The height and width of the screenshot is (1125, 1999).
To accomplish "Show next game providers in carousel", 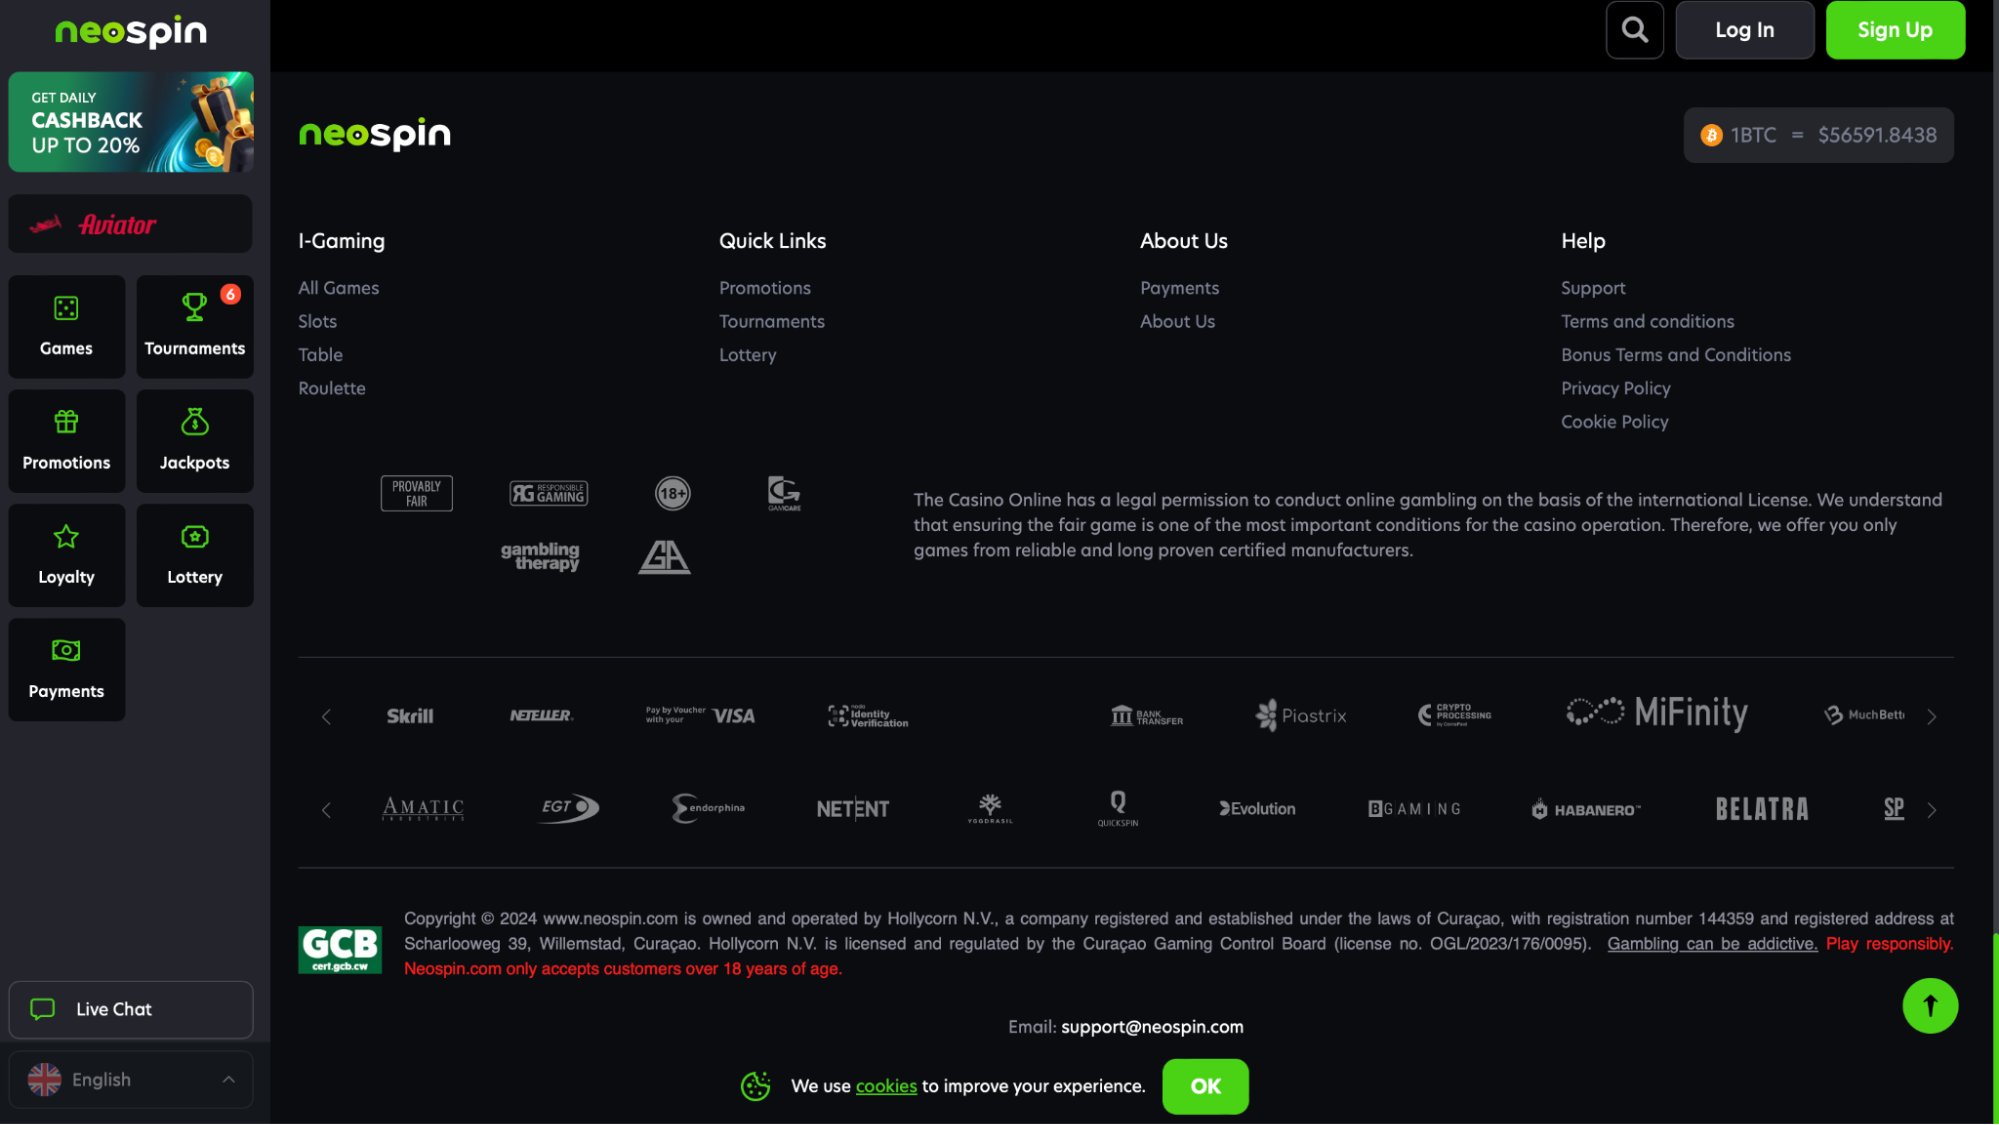I will pos(1931,810).
